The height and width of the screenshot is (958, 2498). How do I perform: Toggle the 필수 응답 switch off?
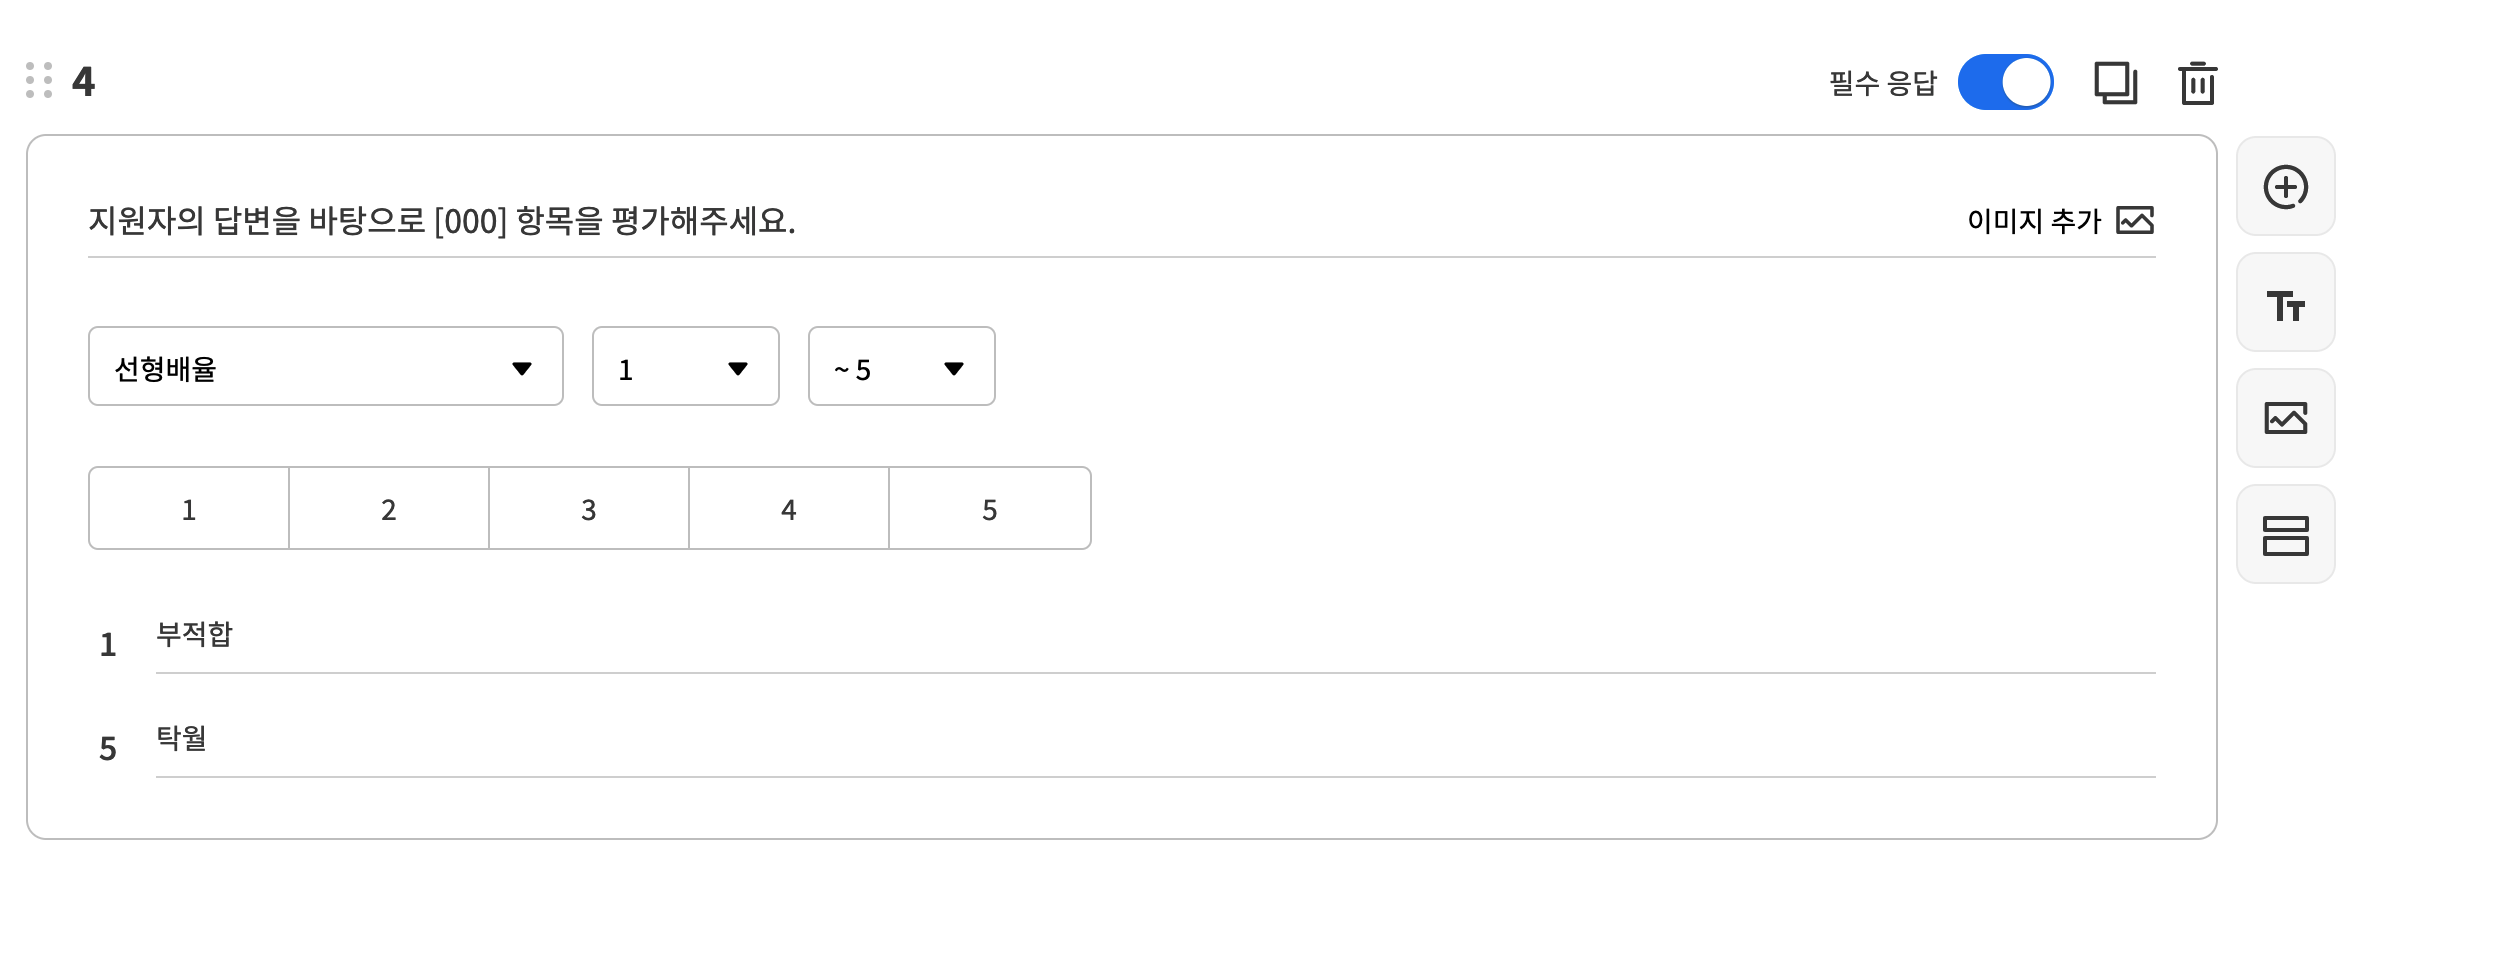(x=2005, y=82)
